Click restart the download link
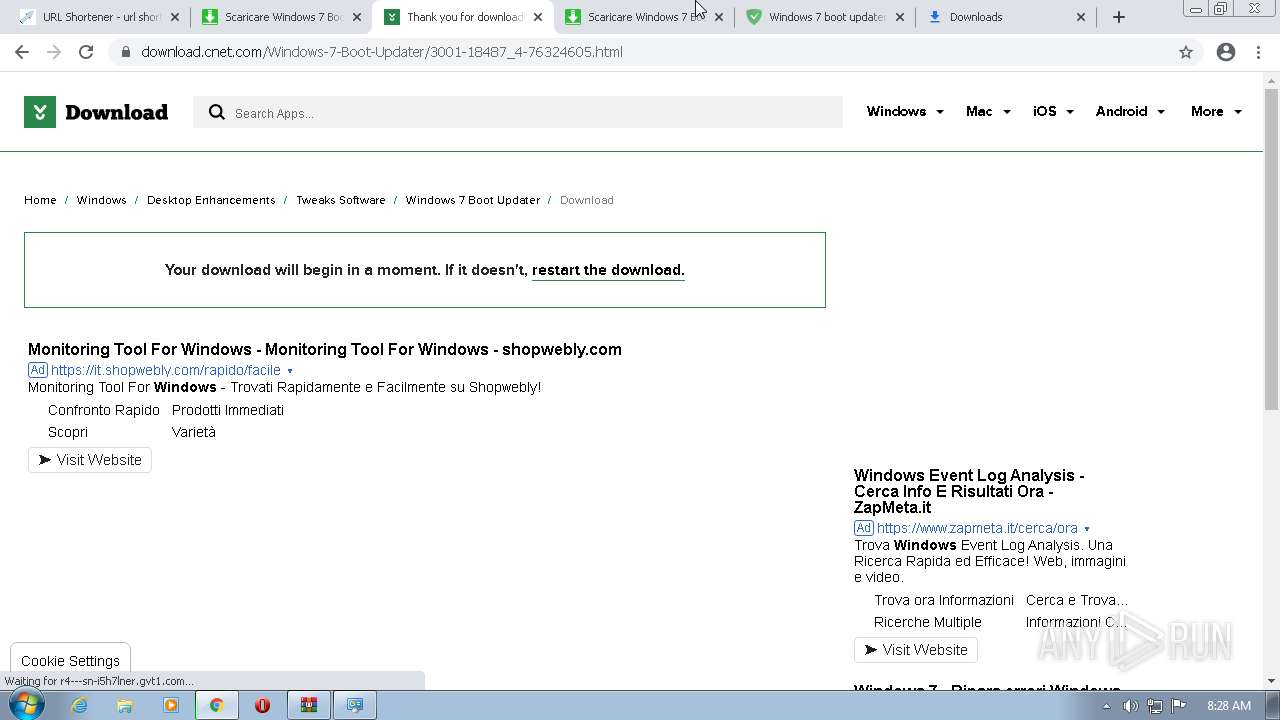The image size is (1280, 720). [x=608, y=270]
